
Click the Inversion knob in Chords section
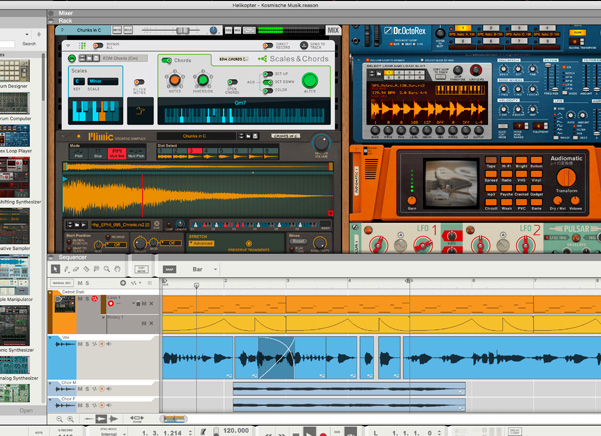(x=203, y=79)
